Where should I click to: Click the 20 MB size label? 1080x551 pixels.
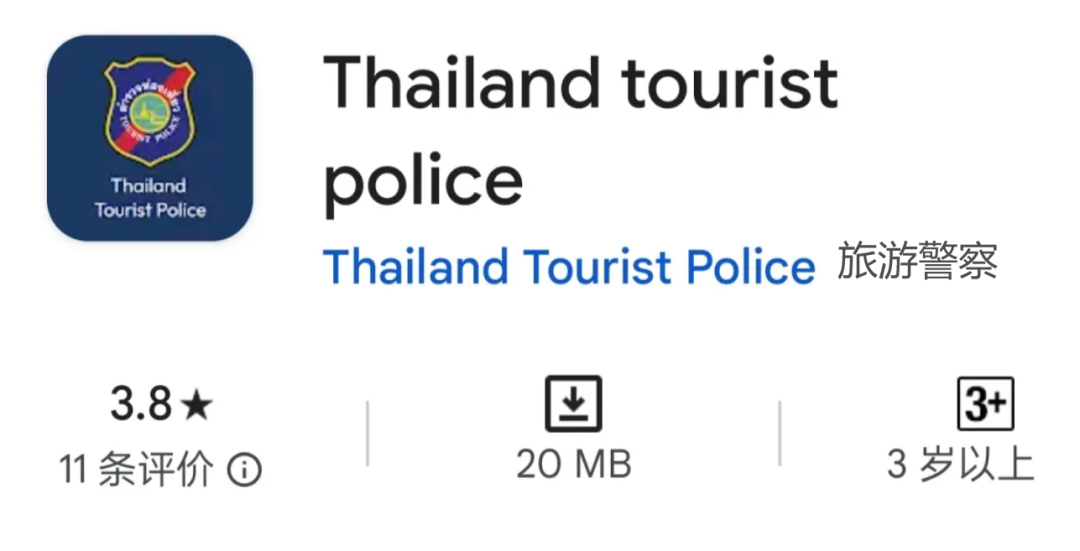[573, 465]
